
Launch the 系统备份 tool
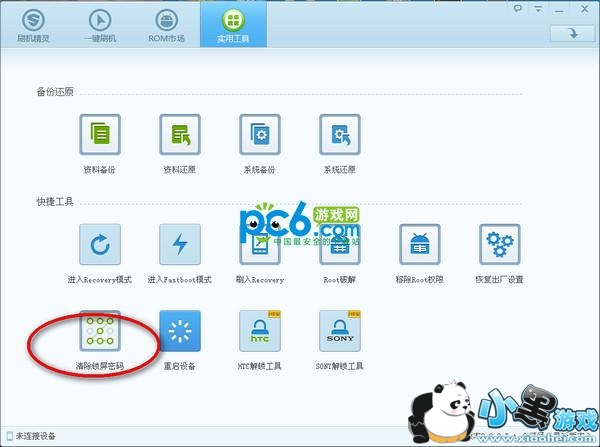pos(260,134)
